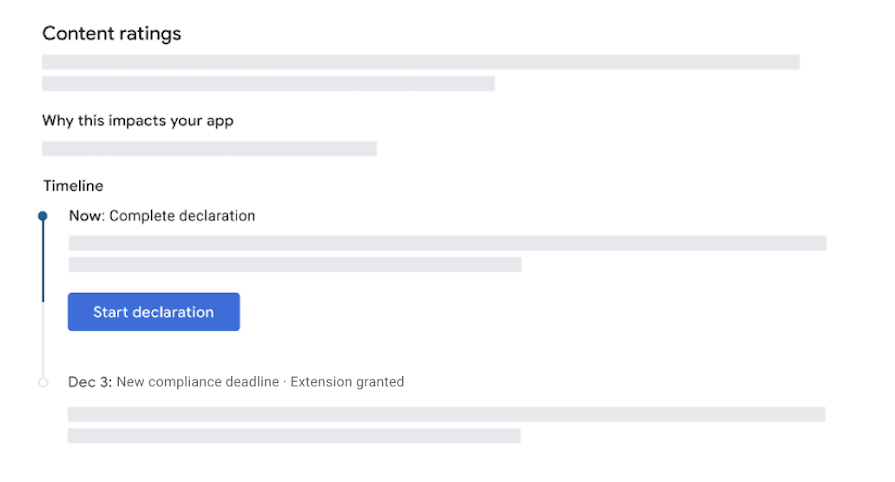Image resolution: width=895 pixels, height=482 pixels.
Task: Click the New compliance deadline text
Action: [x=197, y=381]
